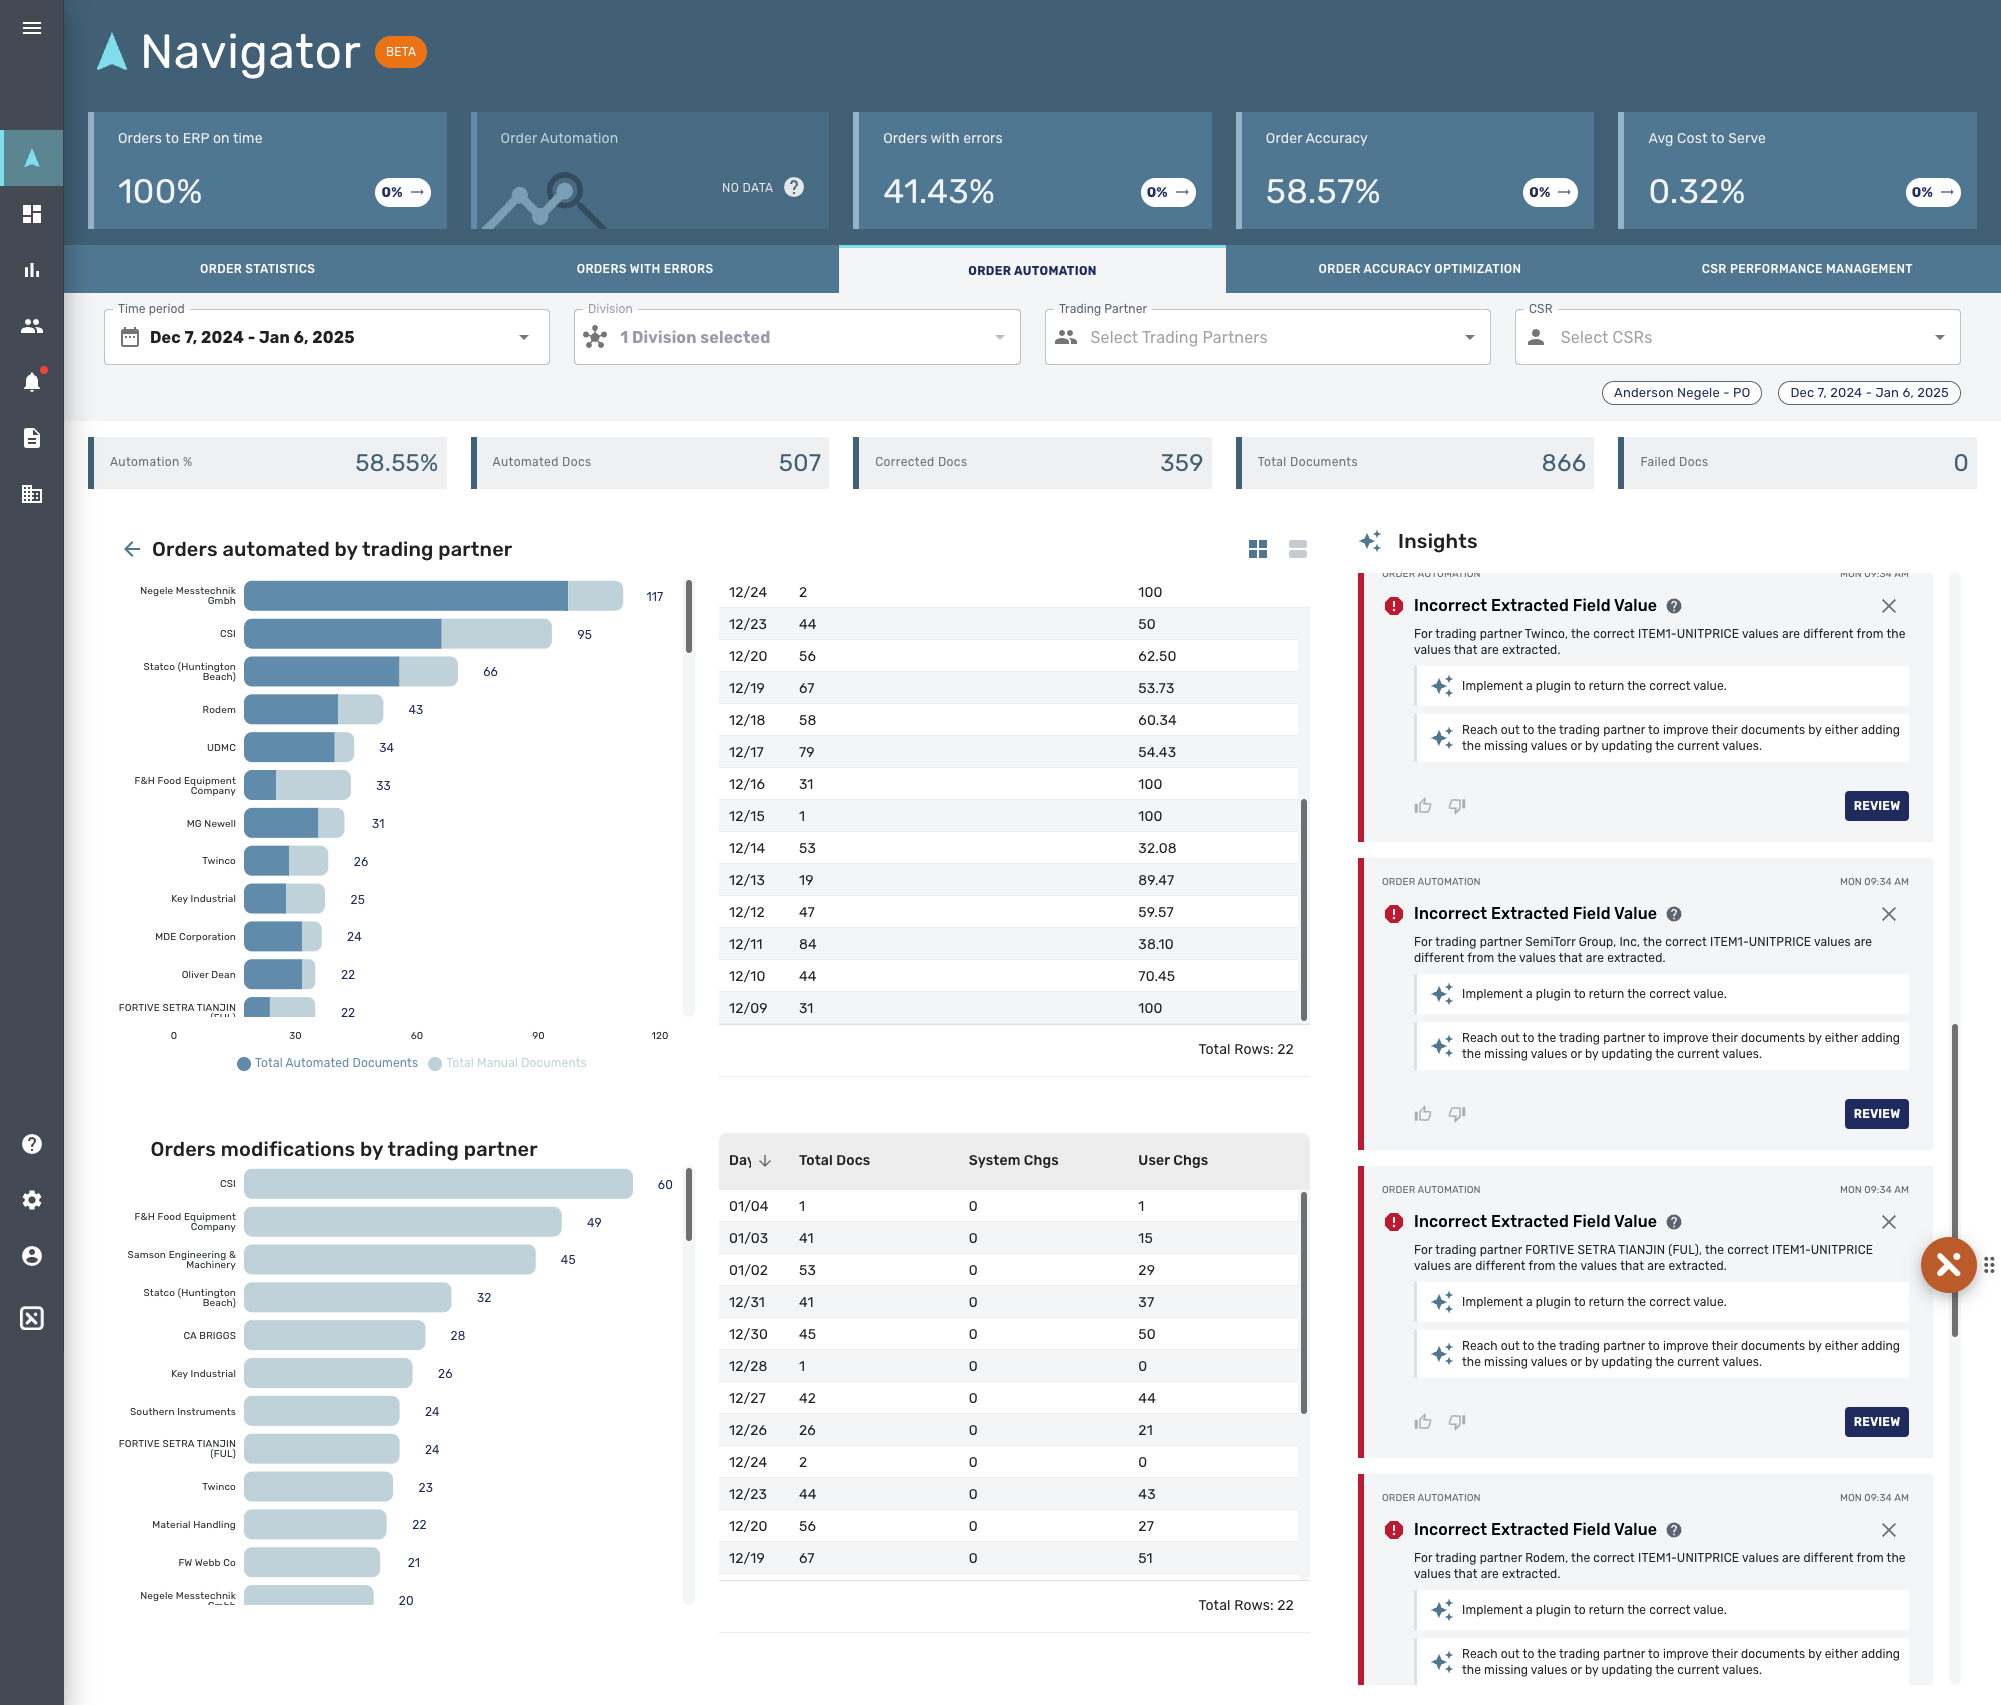Switch to list layout view icon
Viewport: 2001px width, 1705px height.
point(1298,549)
